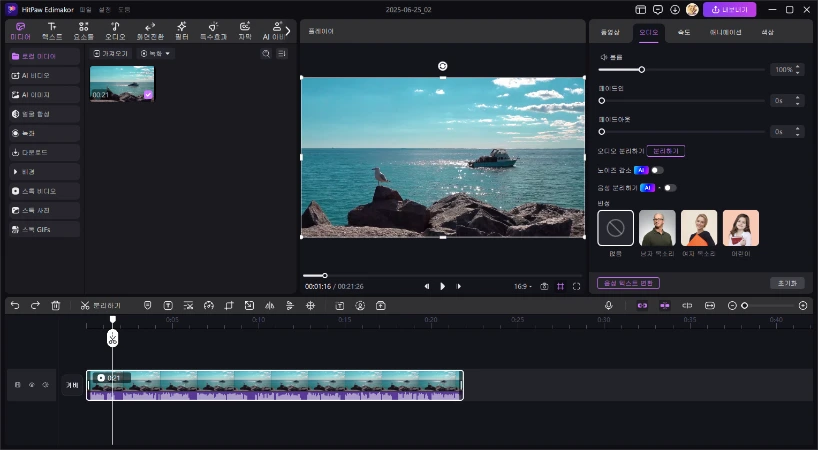Select the local media folder category
Image resolution: width=818 pixels, height=450 pixels.
coord(44,56)
